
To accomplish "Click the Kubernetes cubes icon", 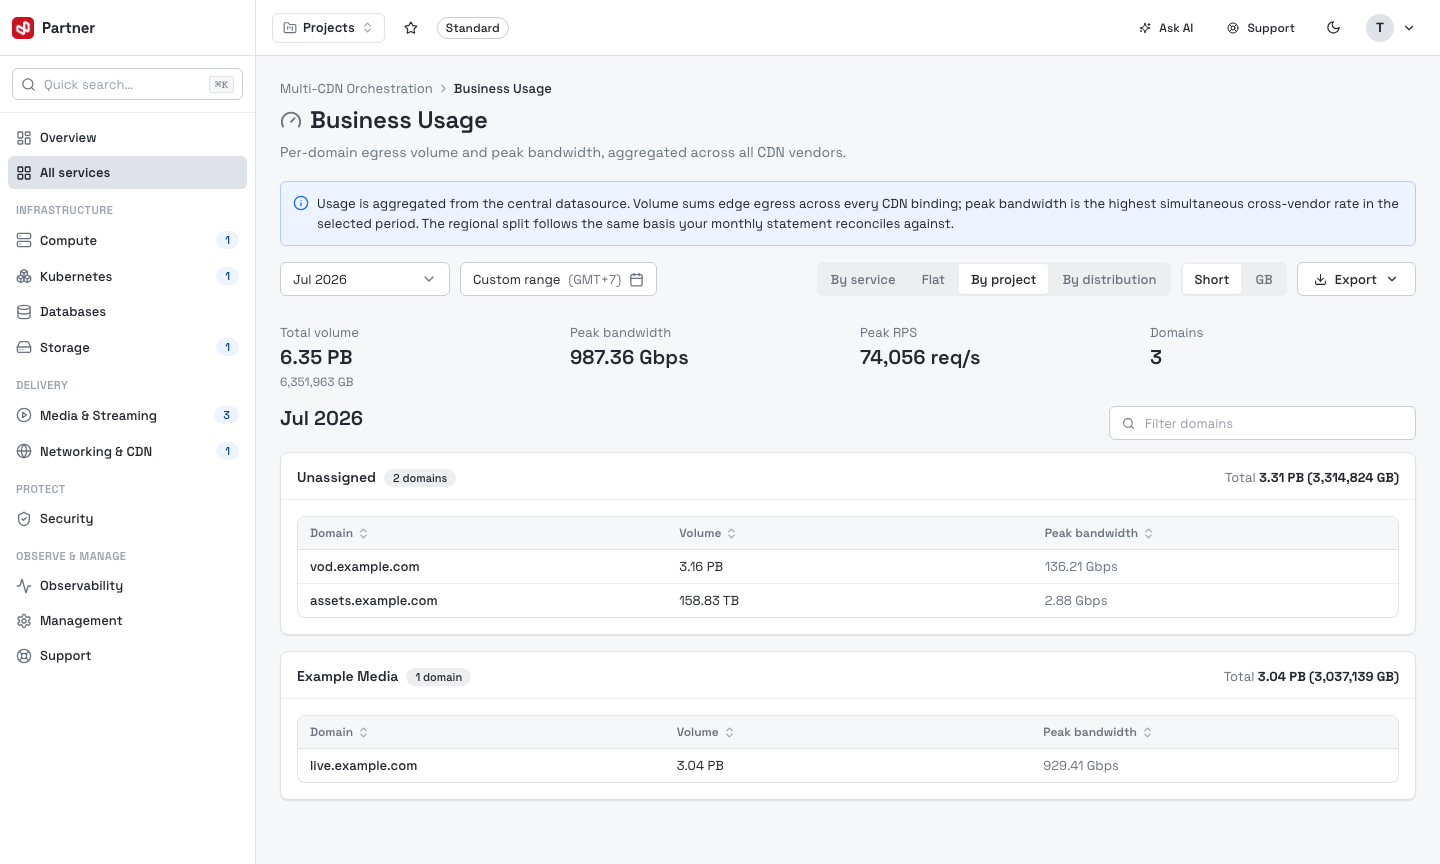I will pos(24,277).
